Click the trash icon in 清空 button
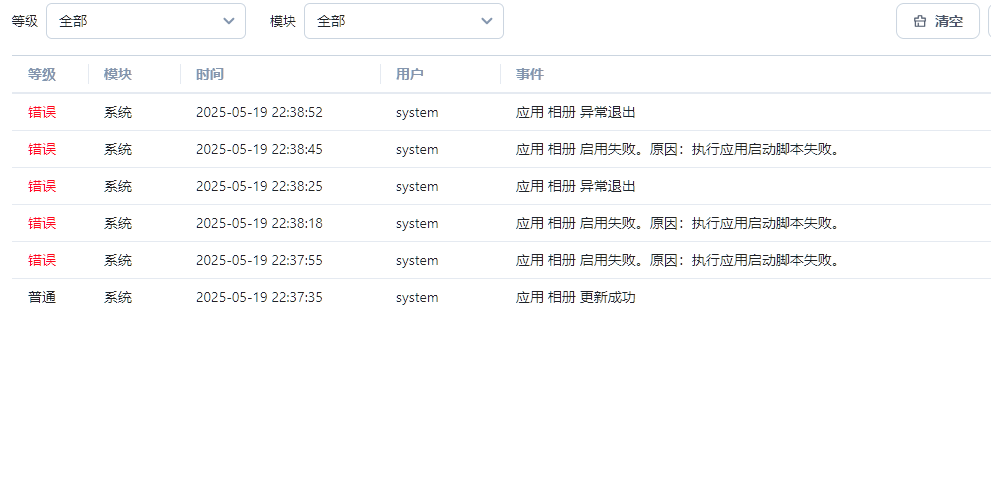991x487 pixels. tap(920, 21)
